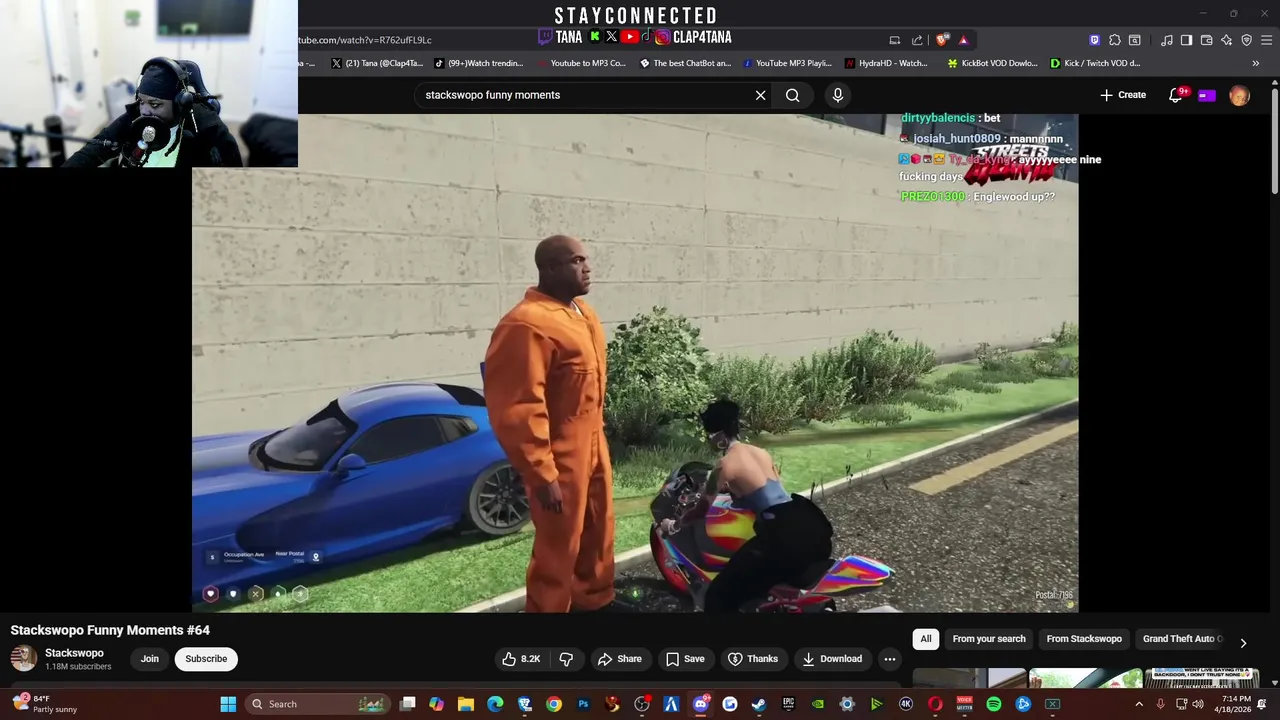Show hidden bookmarks with double chevron
The width and height of the screenshot is (1280, 720).
[1256, 63]
